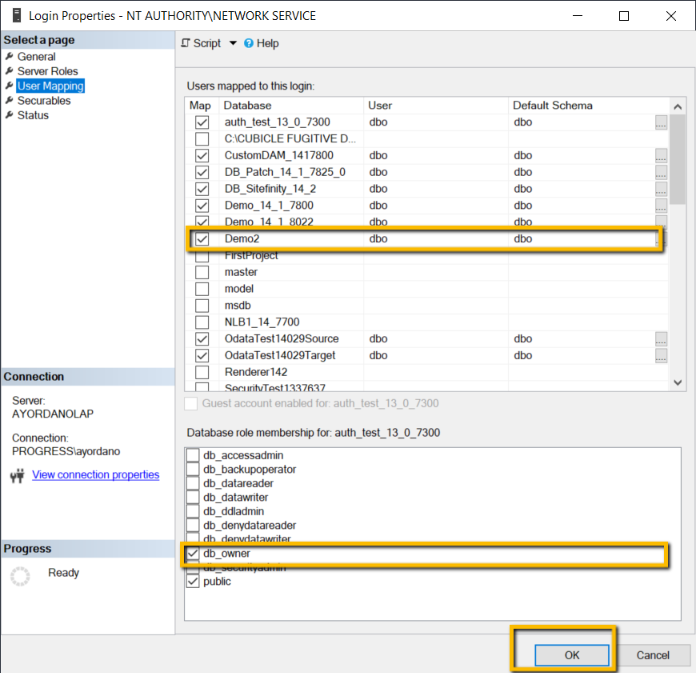Check map for NLB1_14_7700
The width and height of the screenshot is (696, 673).
[x=202, y=322]
